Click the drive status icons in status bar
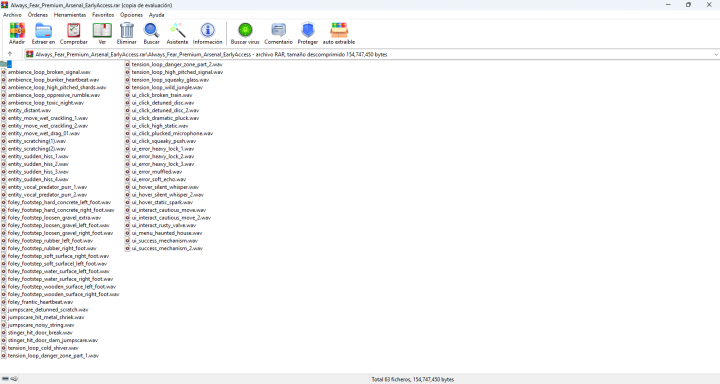 tap(10, 379)
